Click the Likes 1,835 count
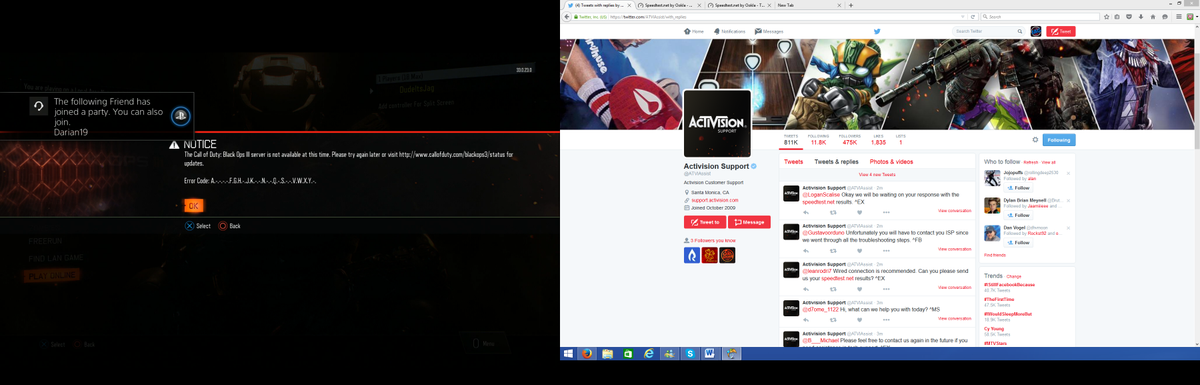Image resolution: width=1200 pixels, height=385 pixels. (x=878, y=141)
